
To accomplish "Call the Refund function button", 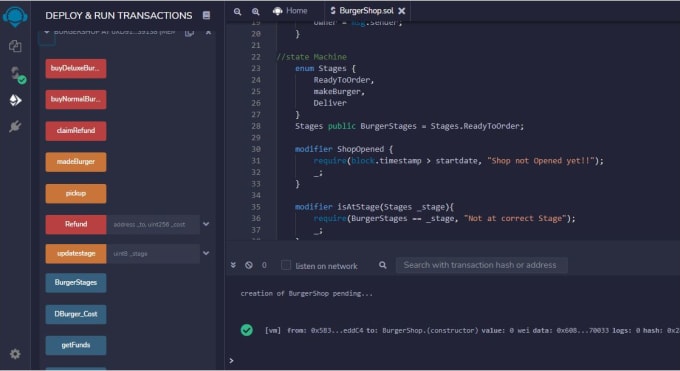I will pyautogui.click(x=76, y=224).
